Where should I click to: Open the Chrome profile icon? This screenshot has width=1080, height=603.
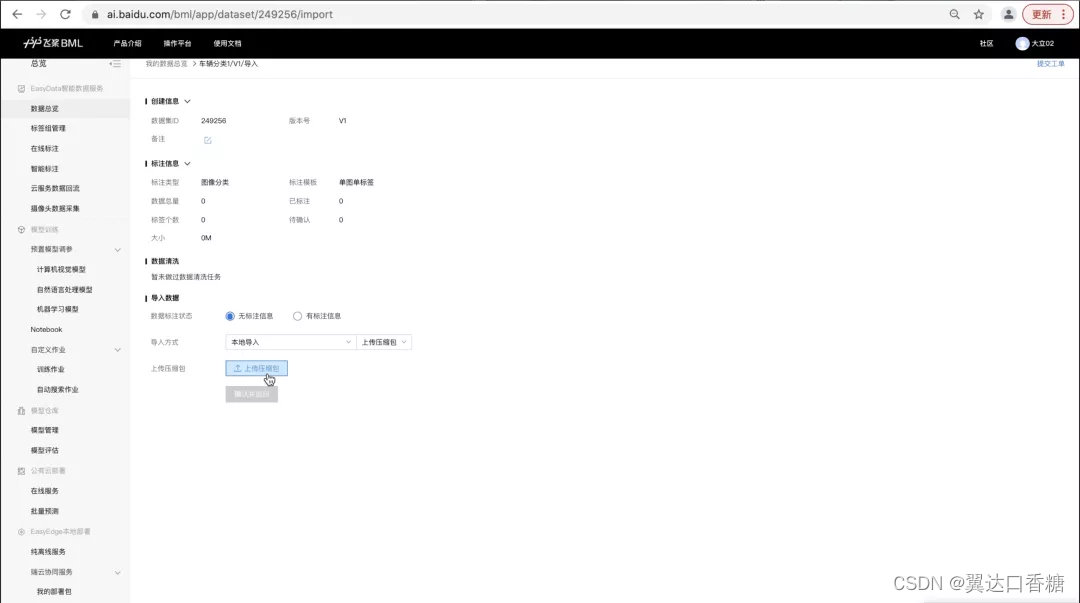1008,14
